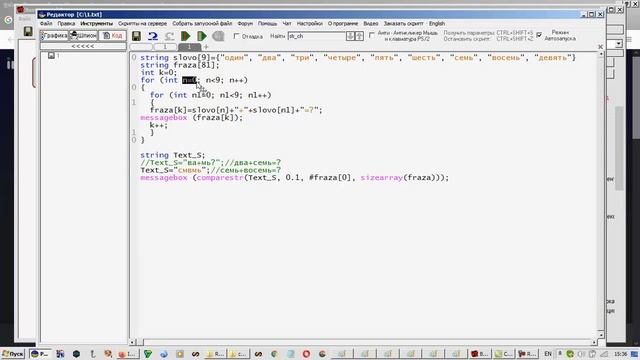Click the floppy icon in left sidebar strip
The image size is (640, 360).
28,31
